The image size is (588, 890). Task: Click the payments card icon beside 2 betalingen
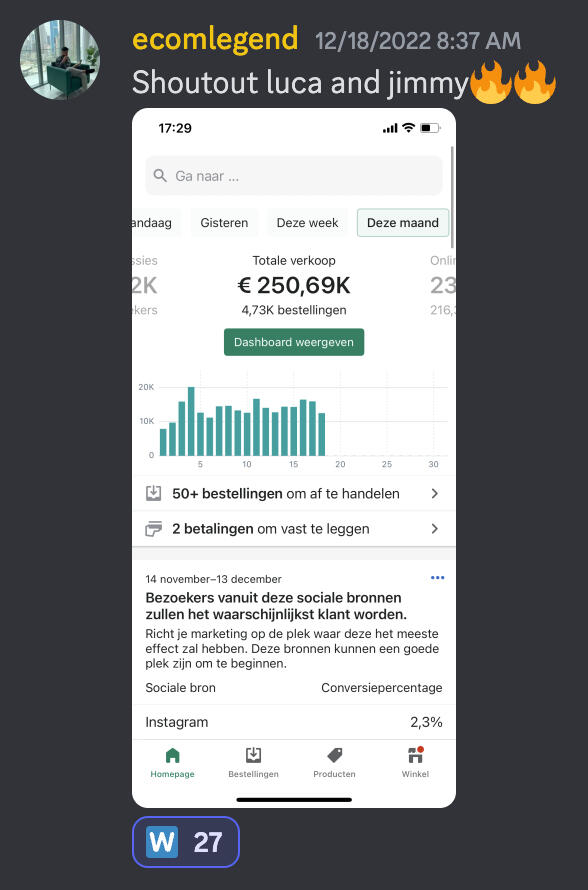click(x=153, y=529)
